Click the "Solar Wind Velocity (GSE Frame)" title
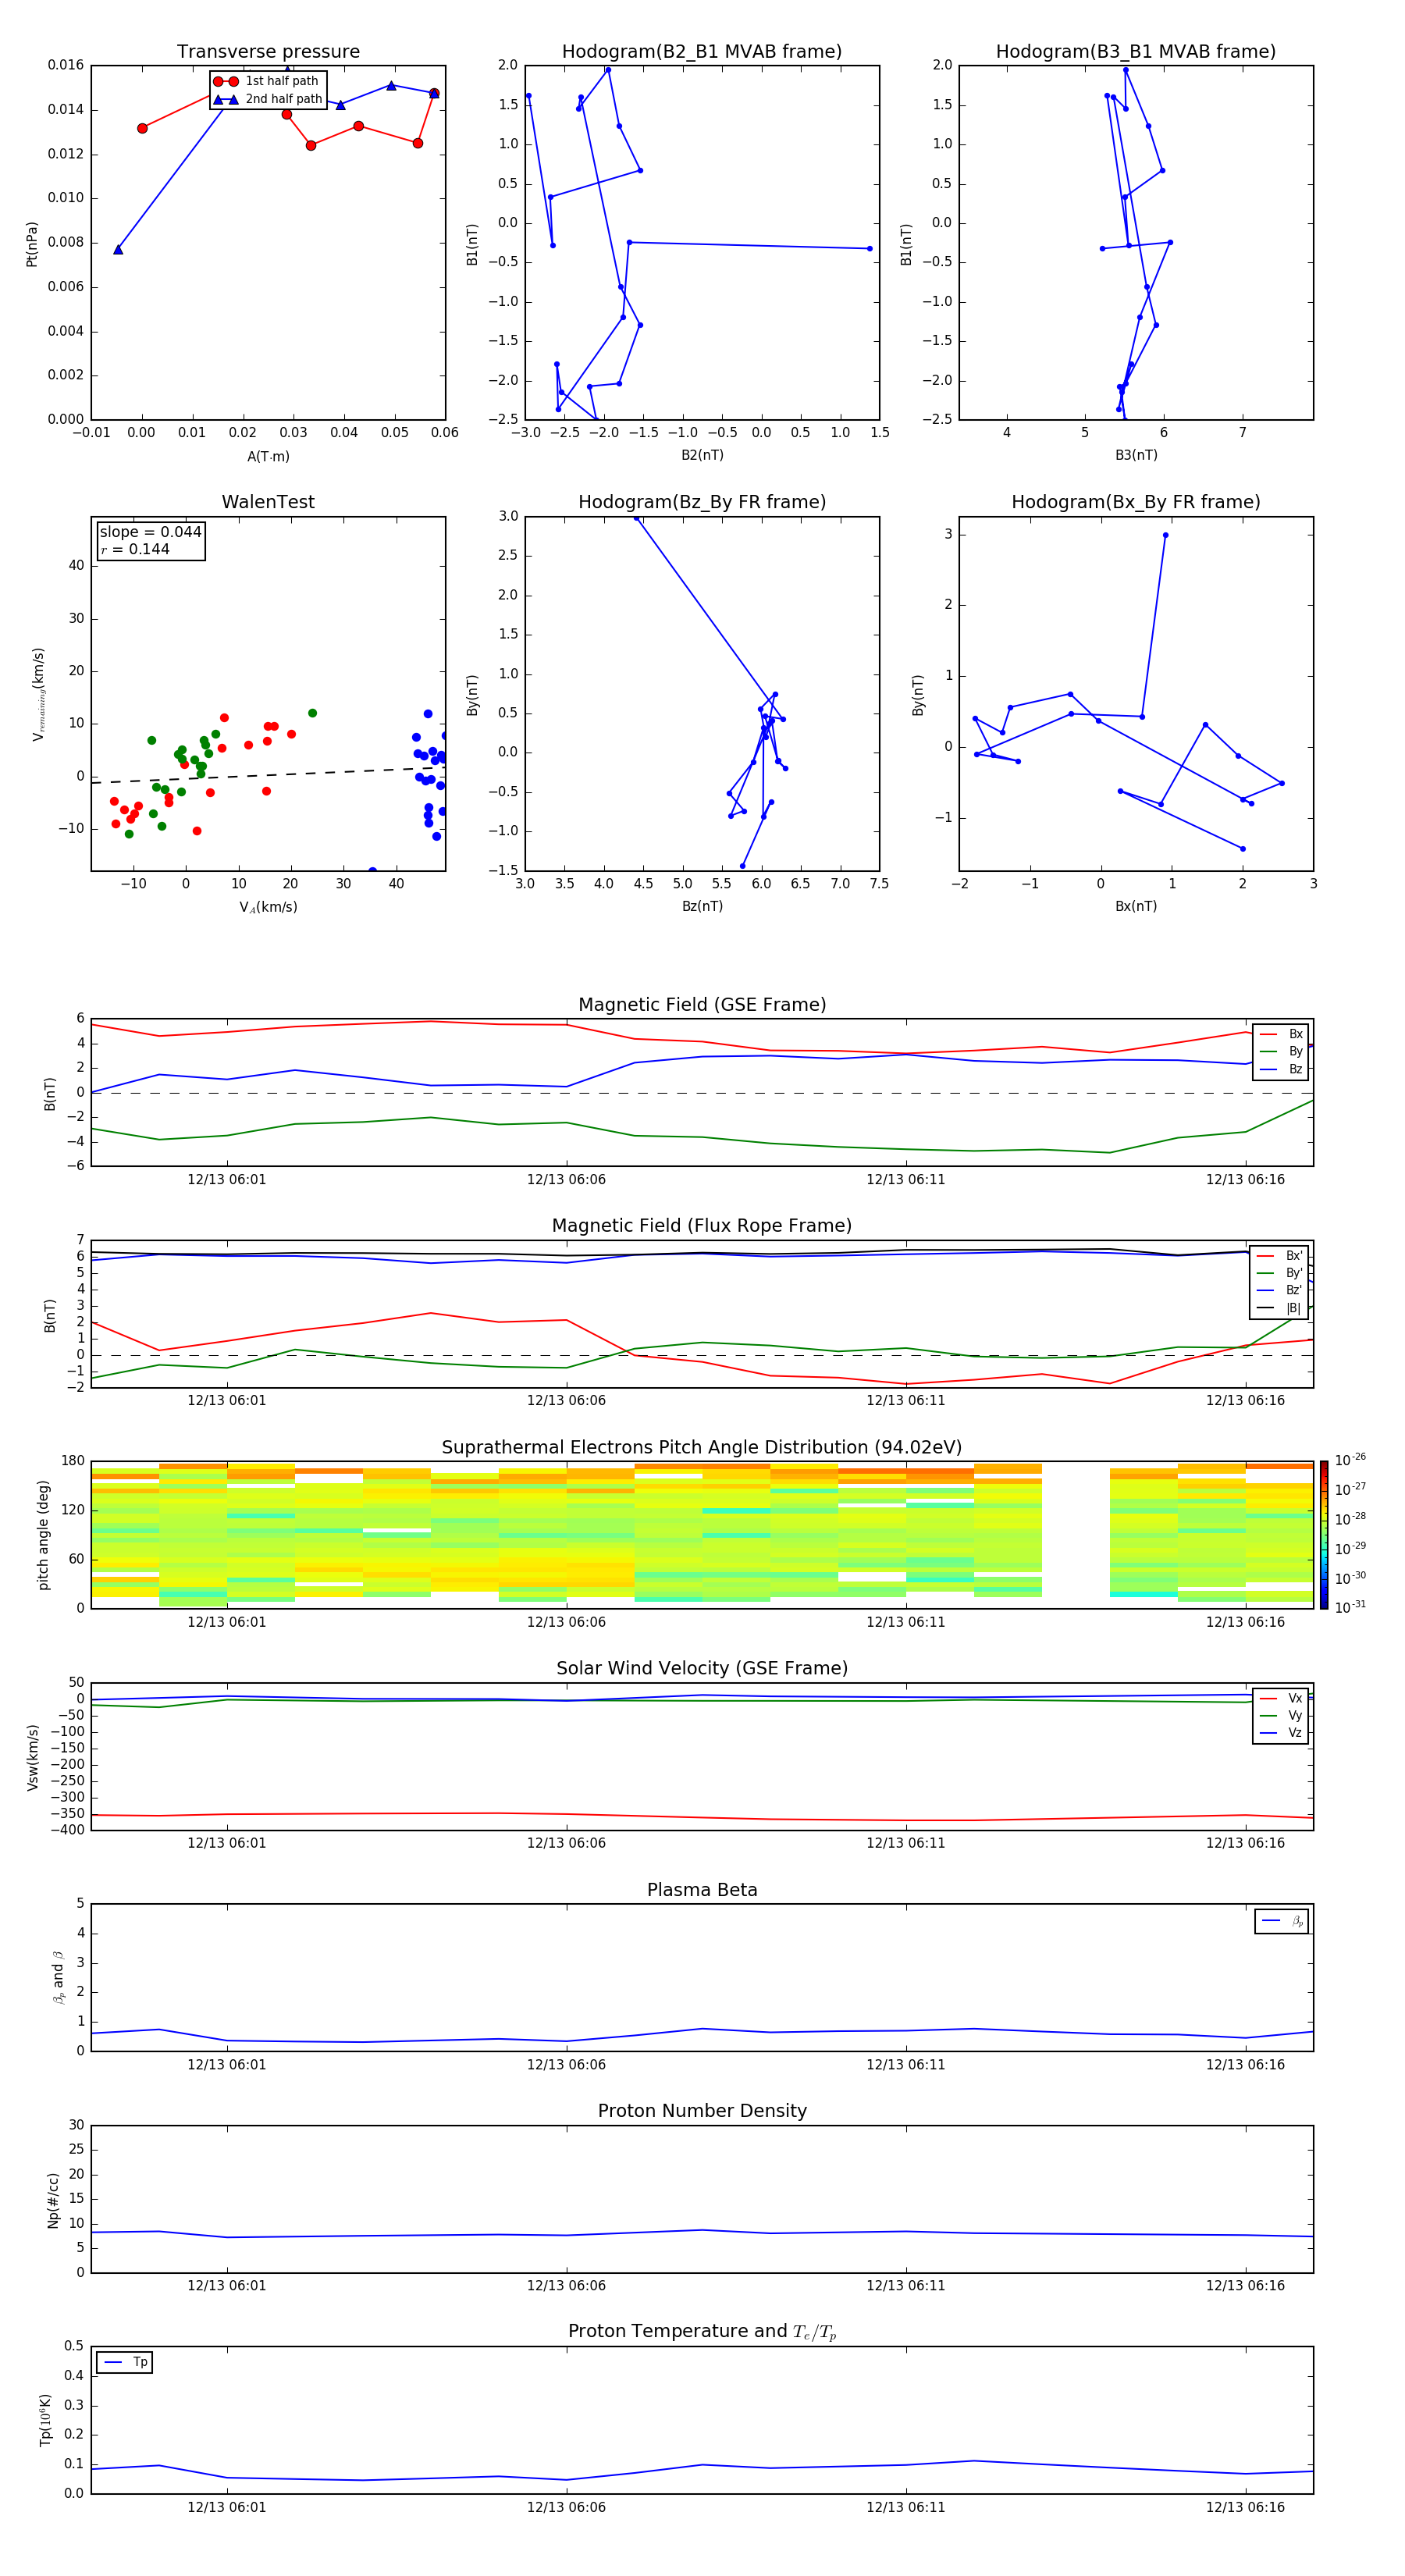 (x=702, y=1669)
